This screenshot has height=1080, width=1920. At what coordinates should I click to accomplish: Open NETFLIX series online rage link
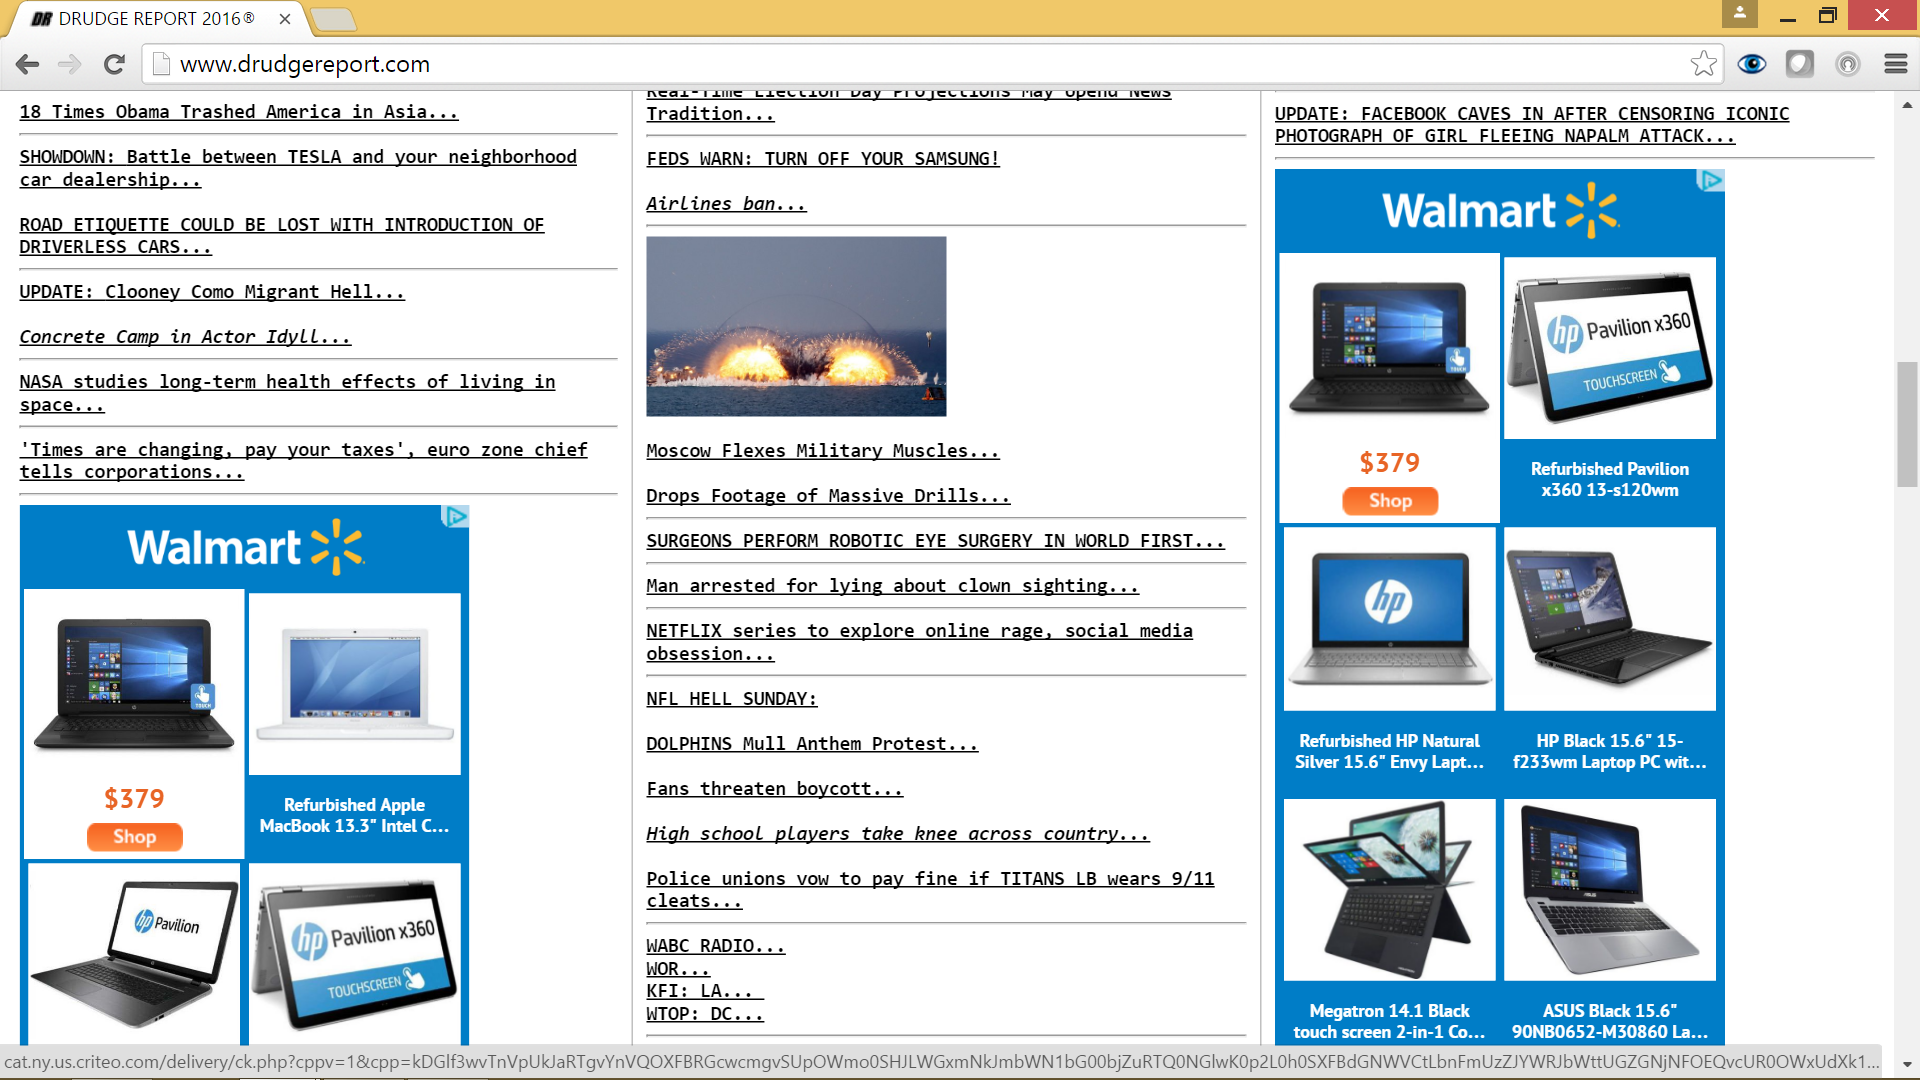(920, 642)
